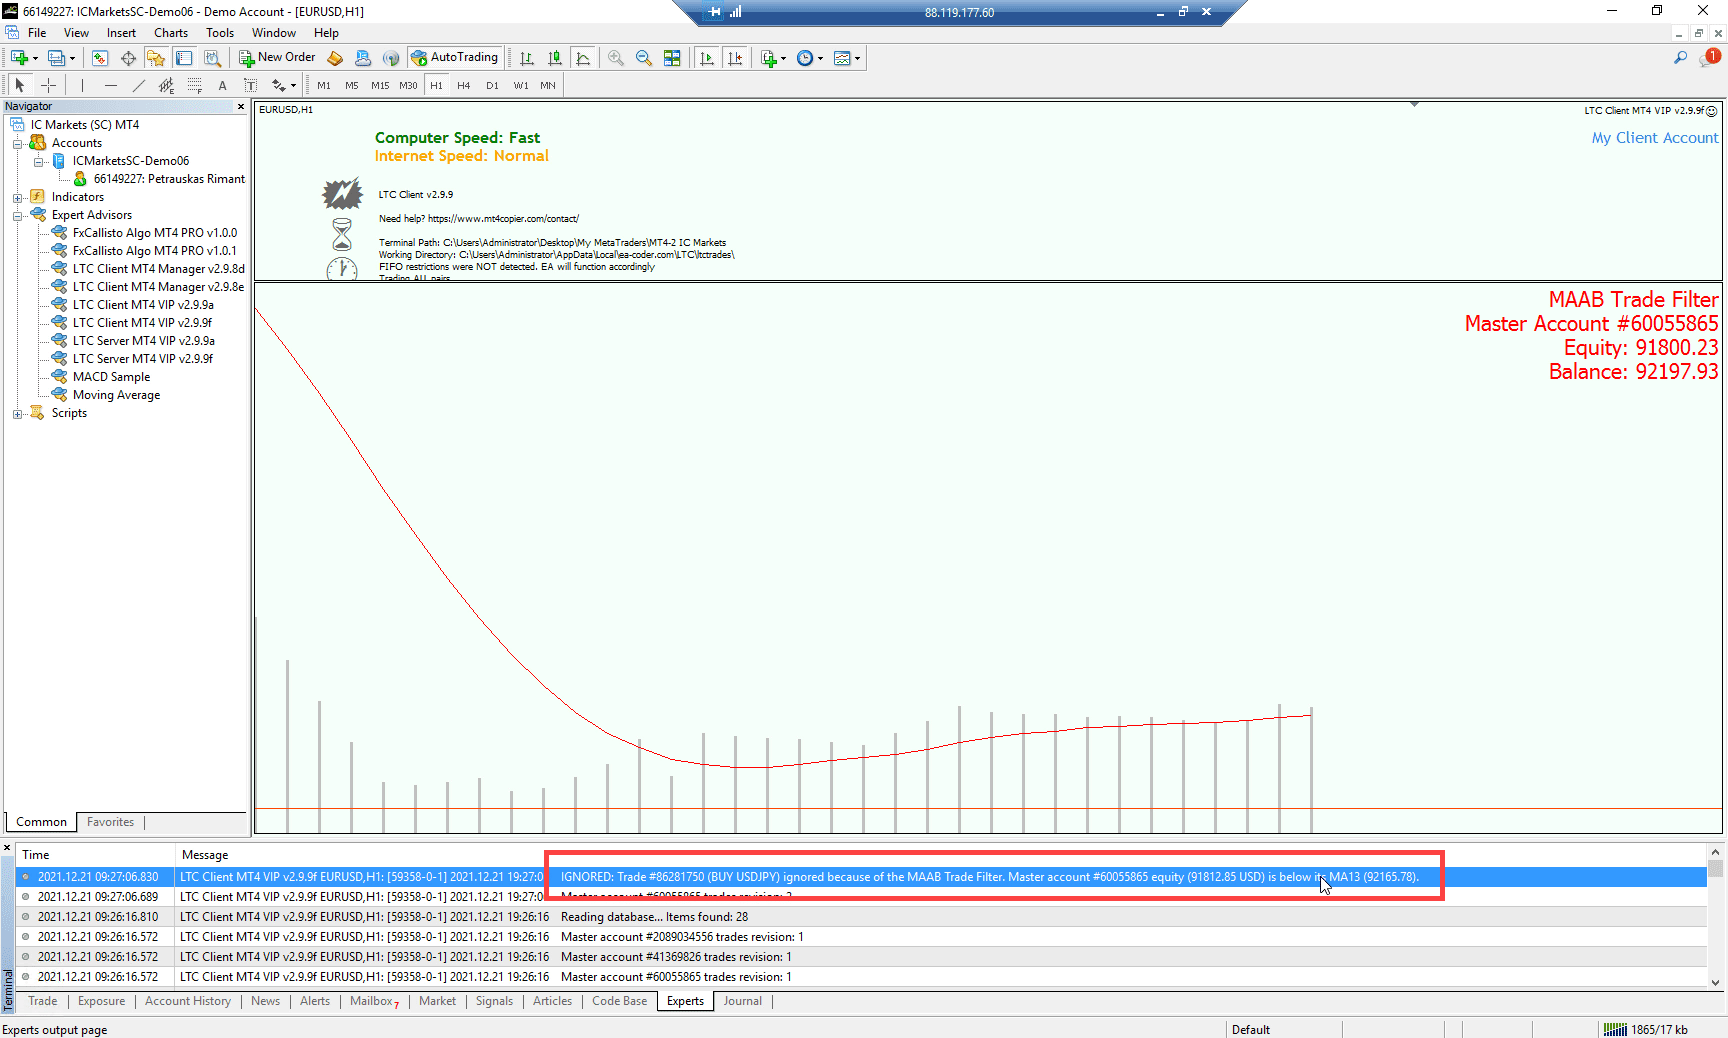The height and width of the screenshot is (1038, 1728).
Task: Open the Profiles toolbar icon
Action: (x=56, y=58)
